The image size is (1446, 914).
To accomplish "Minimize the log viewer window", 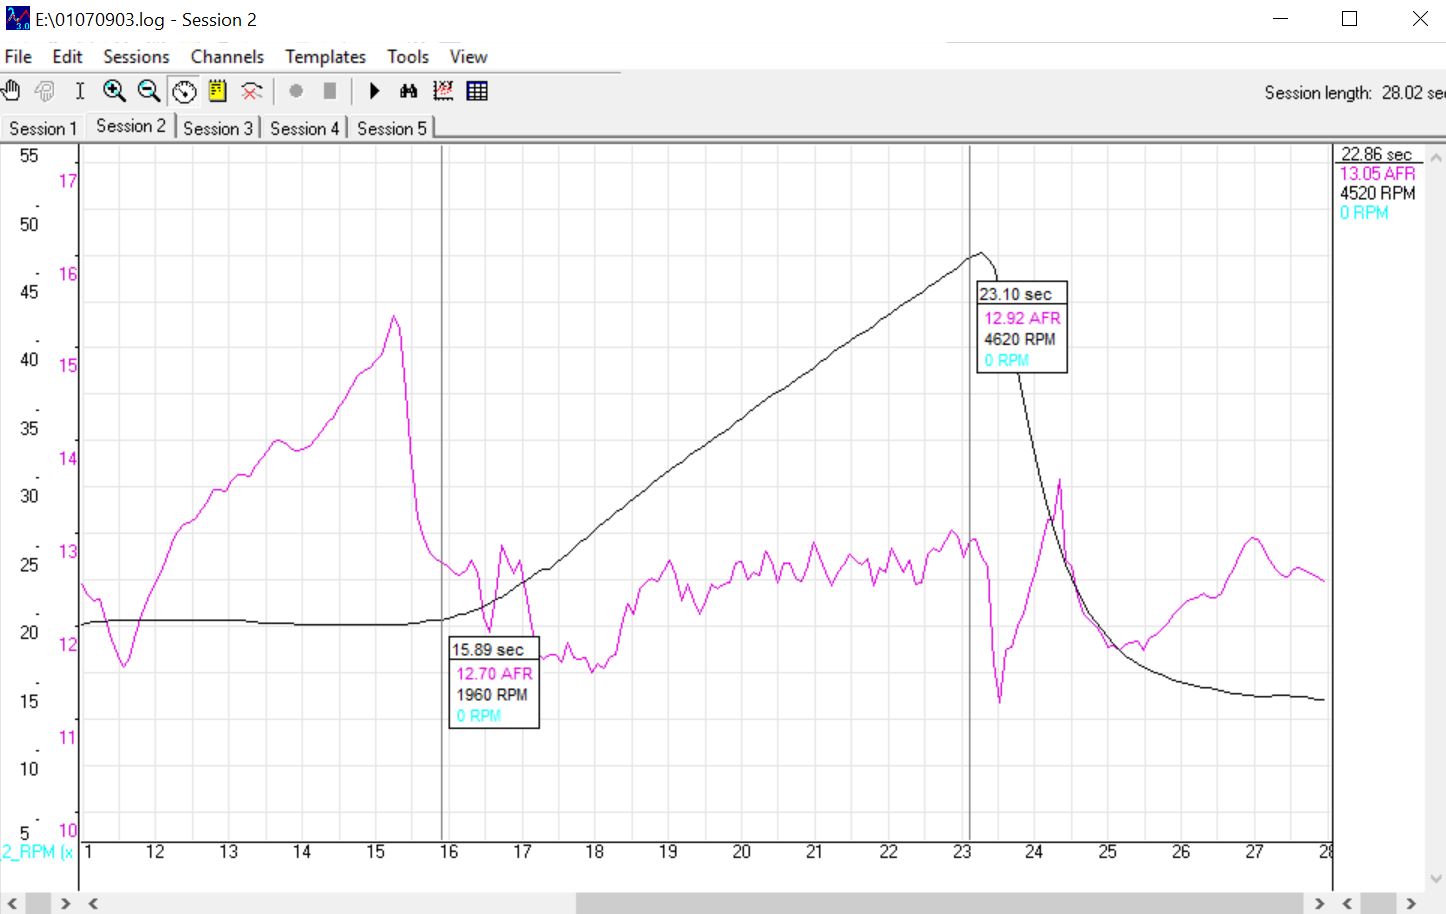I will (x=1279, y=19).
